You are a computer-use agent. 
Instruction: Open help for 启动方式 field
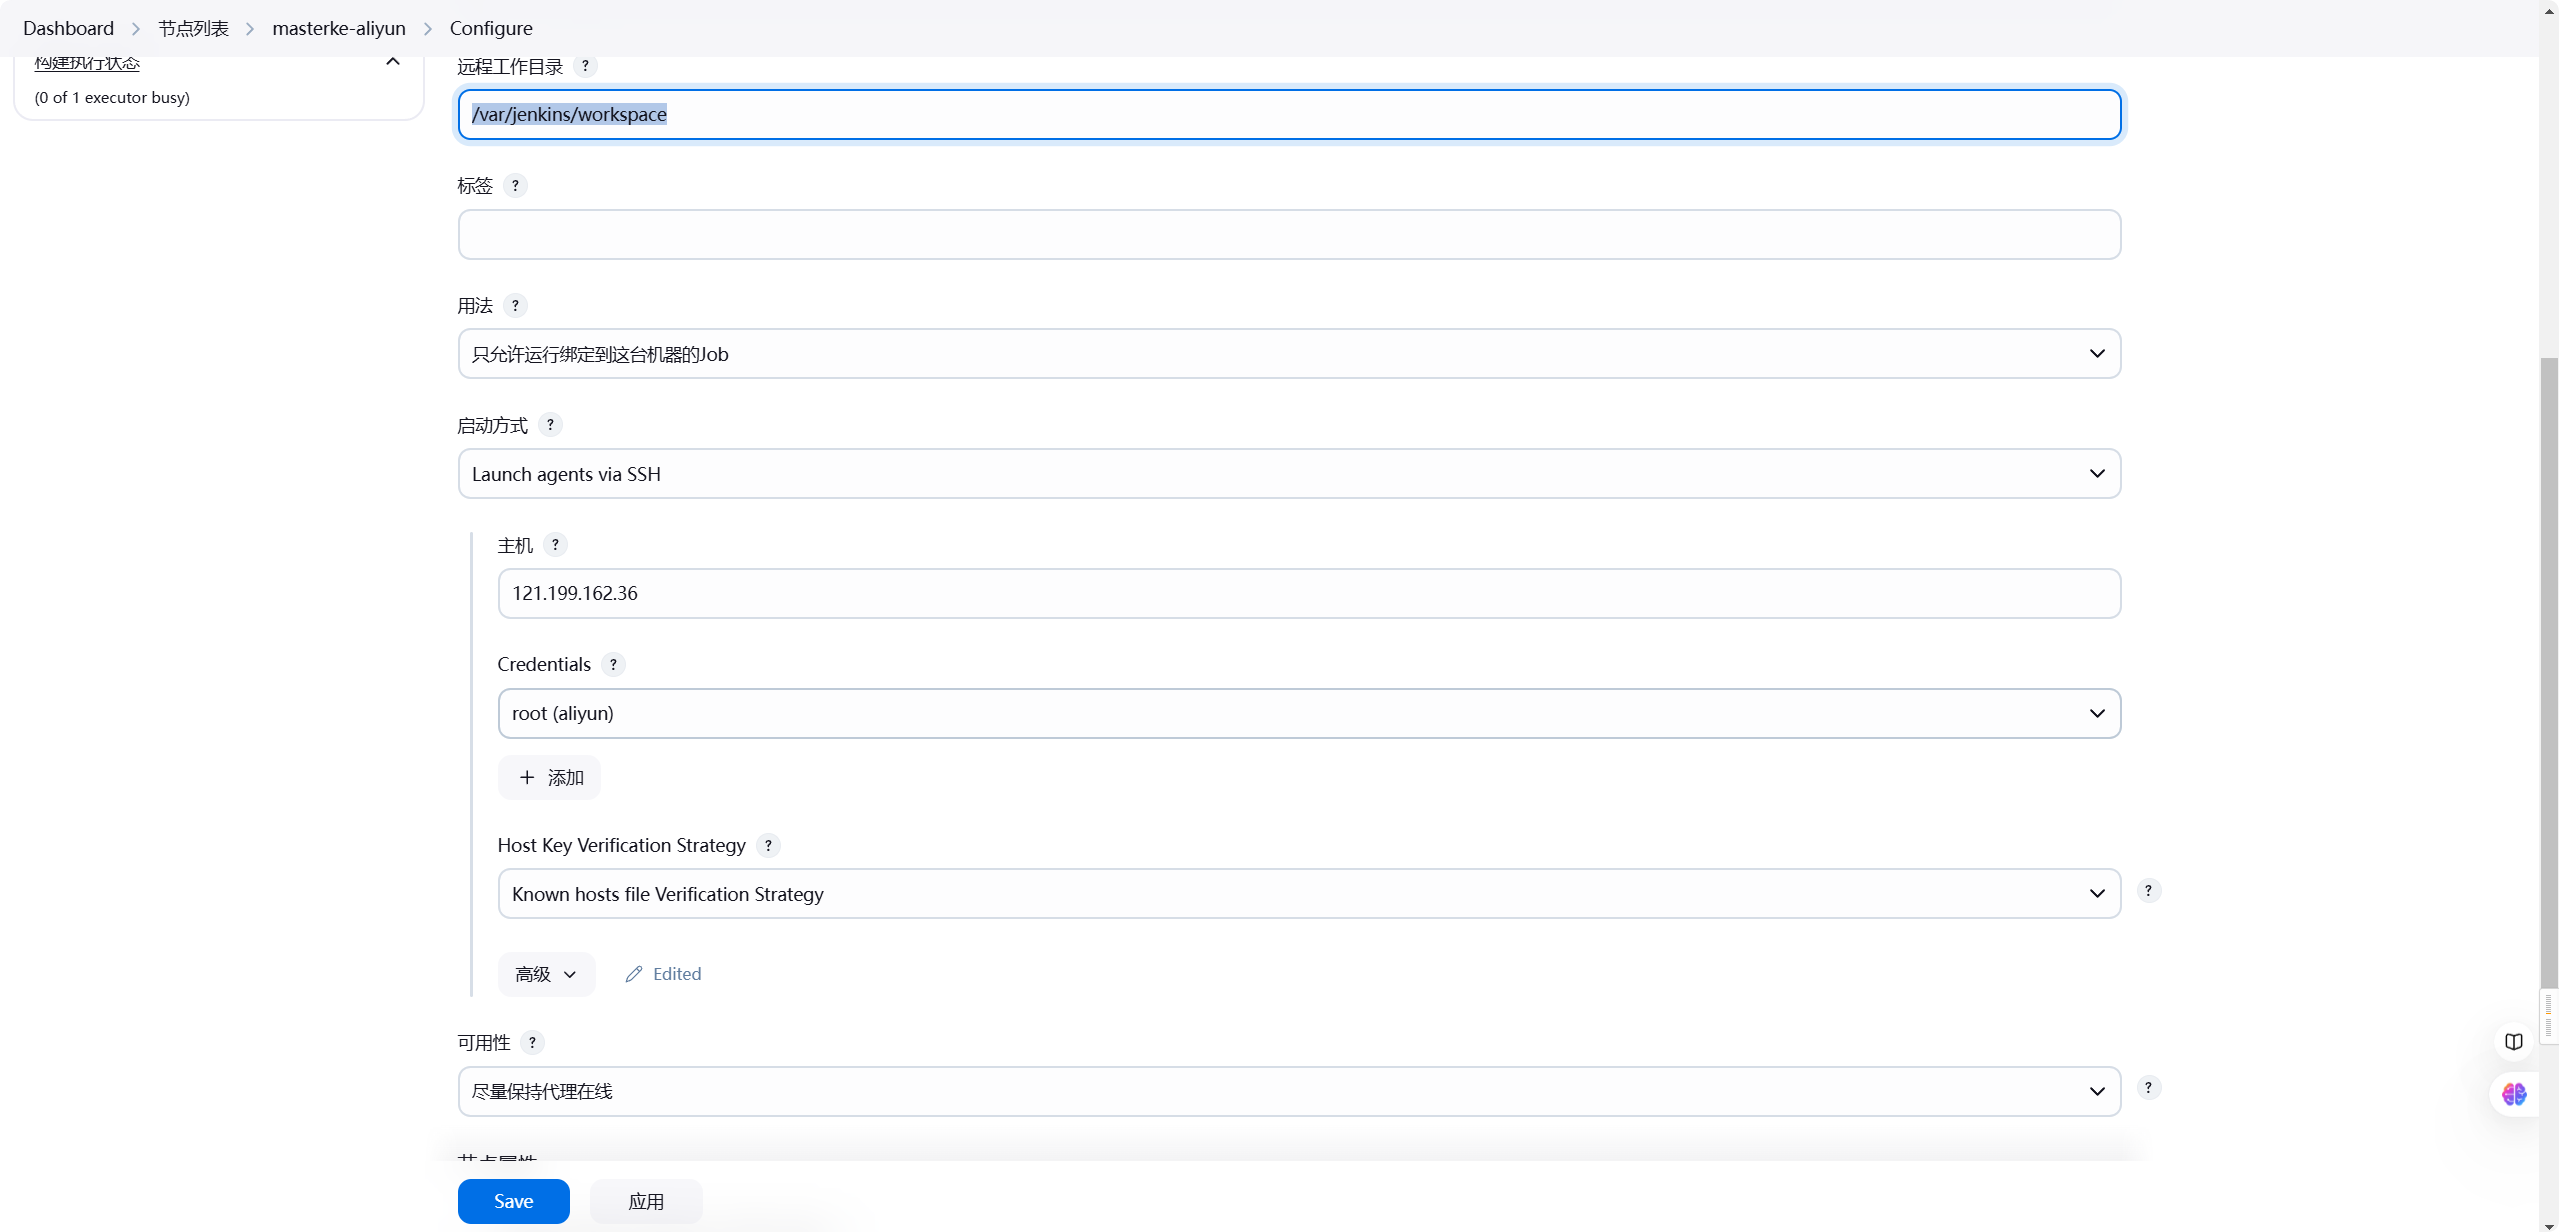(550, 425)
